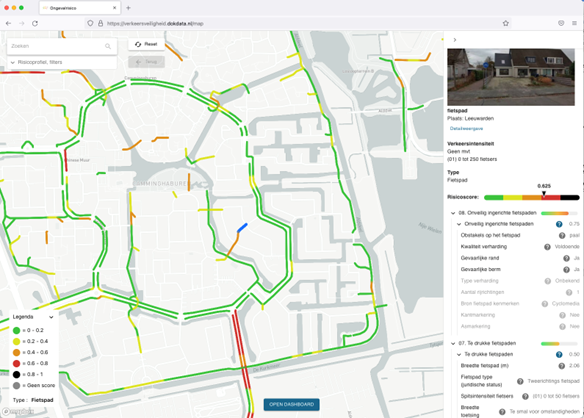Click '(01) 0 tot 50 fietsers' value

(556, 396)
